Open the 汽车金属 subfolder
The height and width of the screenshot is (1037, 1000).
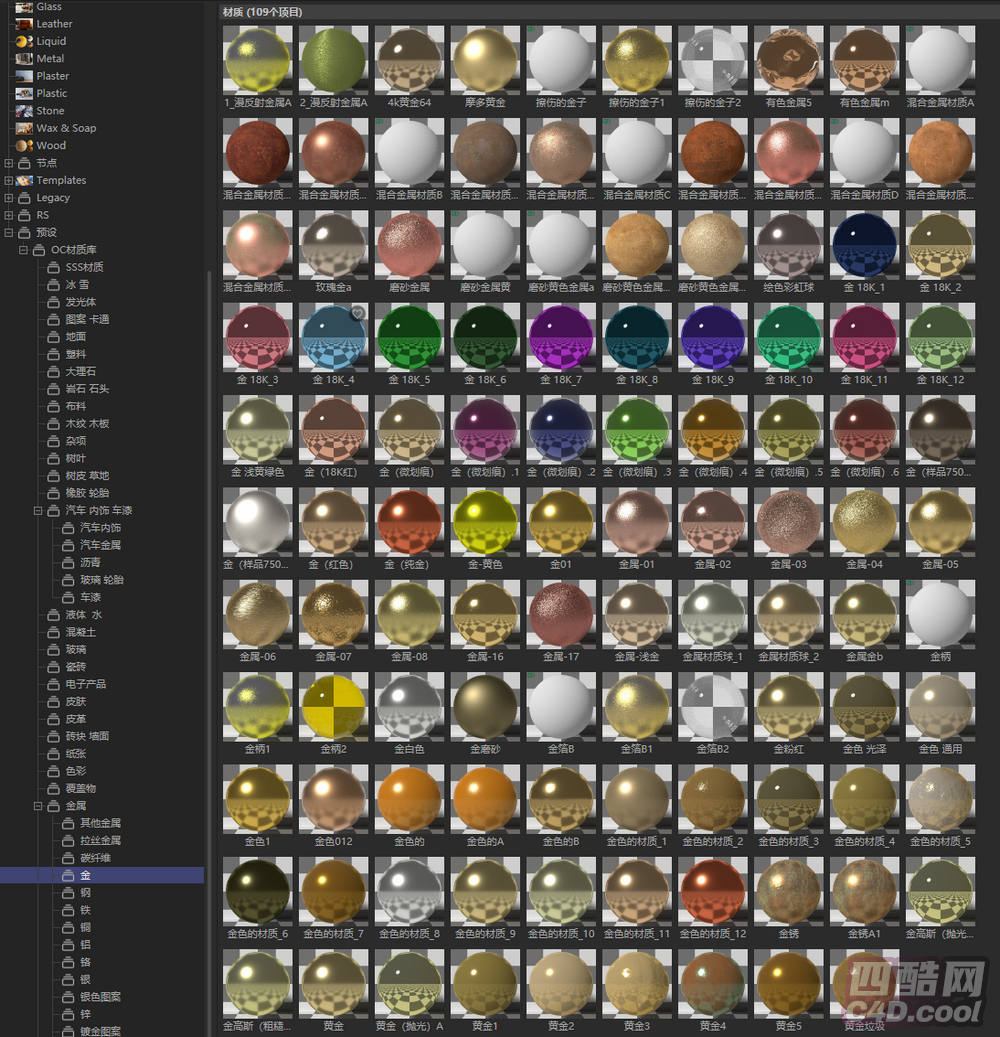coord(100,545)
